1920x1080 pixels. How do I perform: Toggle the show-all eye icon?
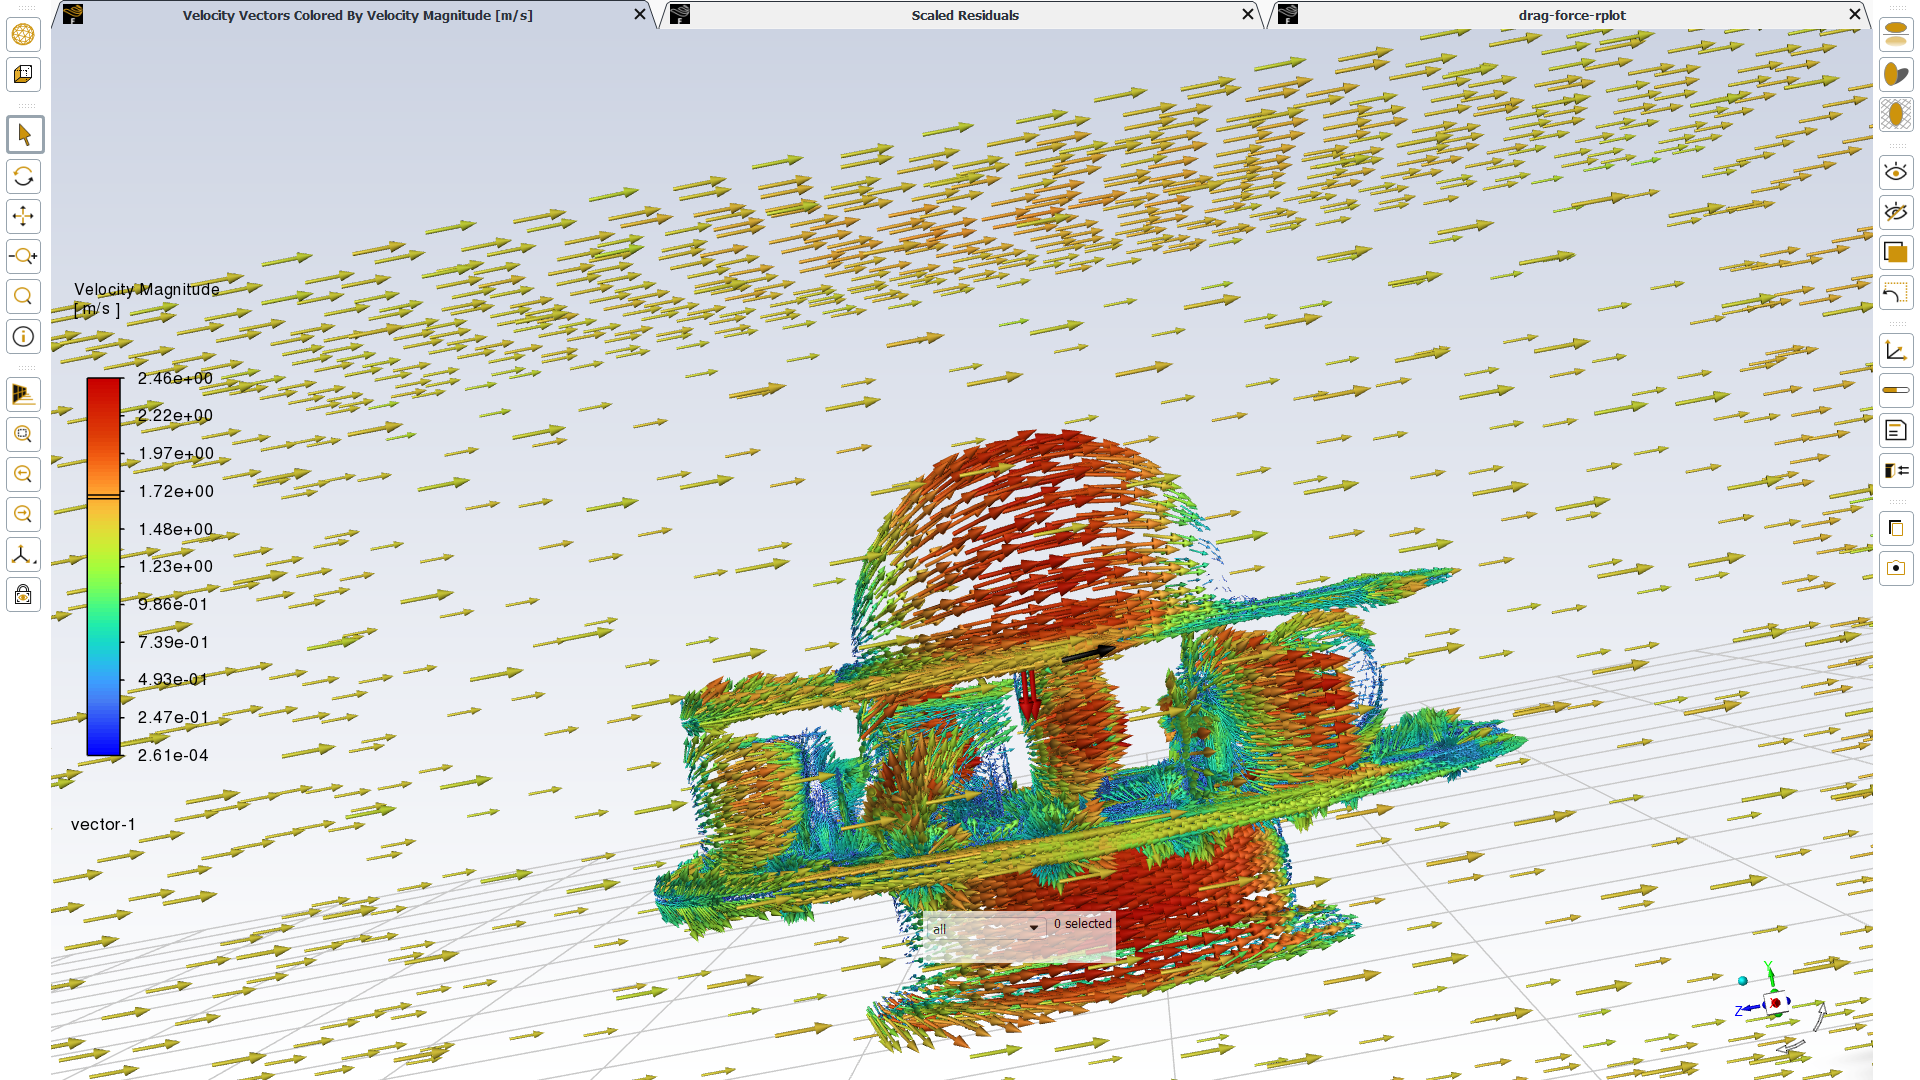[x=1895, y=172]
